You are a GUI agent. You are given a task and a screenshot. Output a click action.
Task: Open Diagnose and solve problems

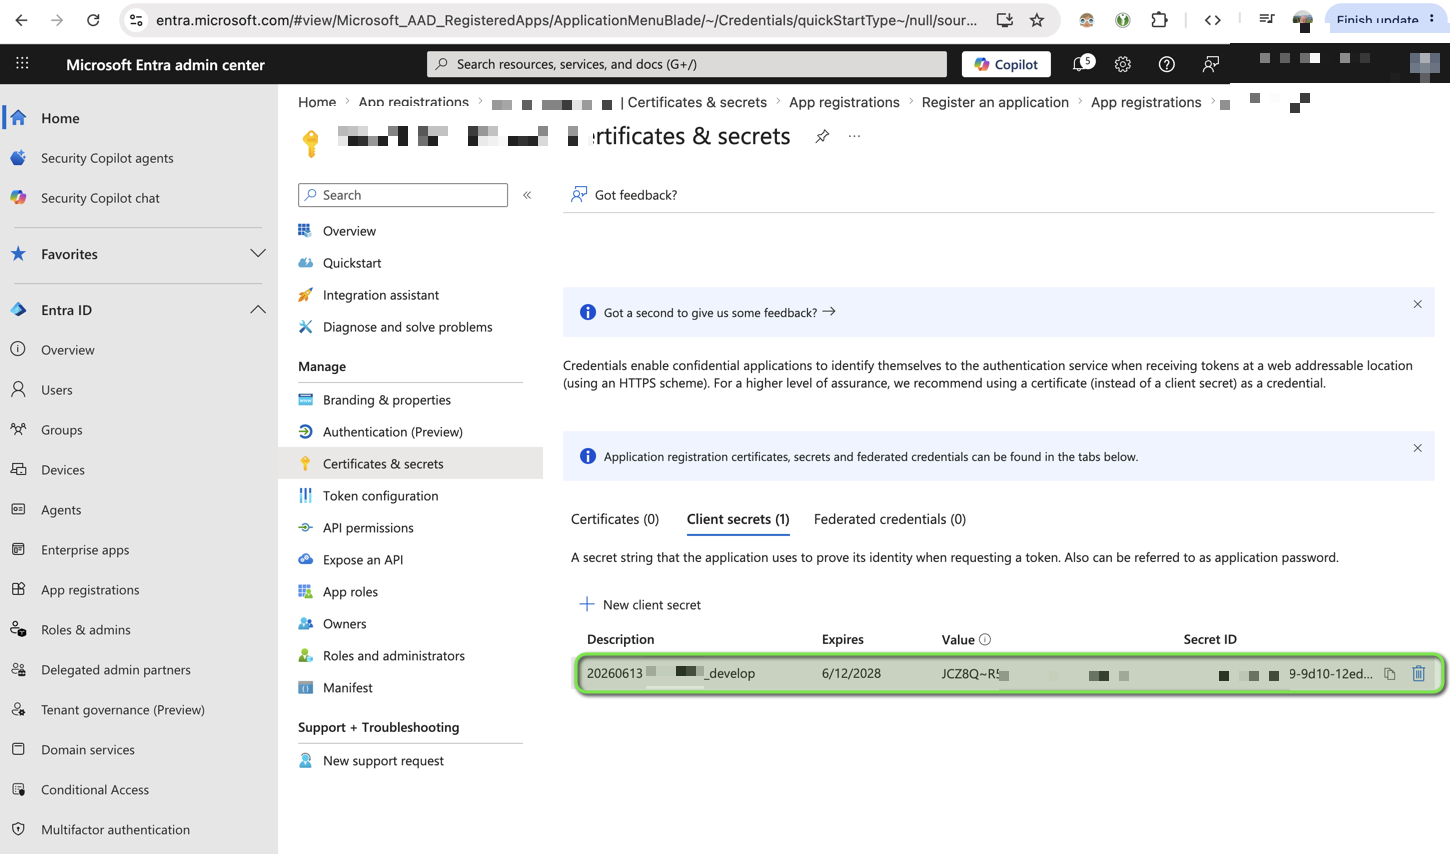click(x=407, y=327)
